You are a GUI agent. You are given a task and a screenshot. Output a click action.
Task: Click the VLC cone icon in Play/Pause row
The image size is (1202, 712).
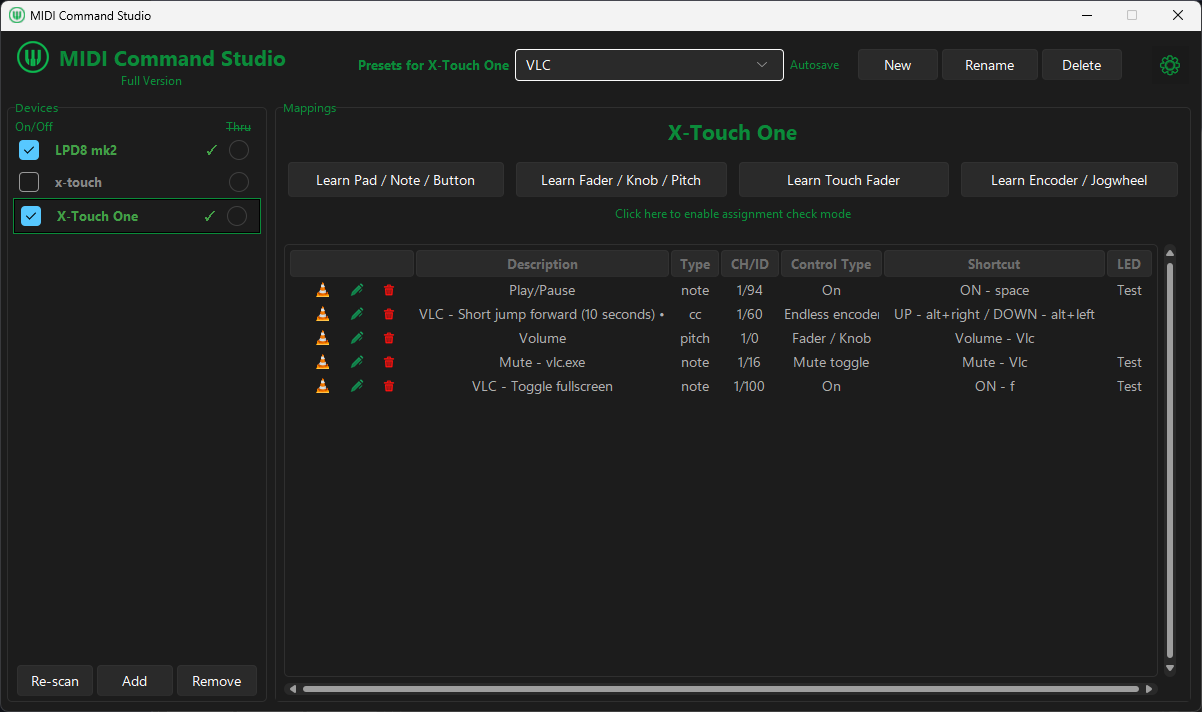322,290
